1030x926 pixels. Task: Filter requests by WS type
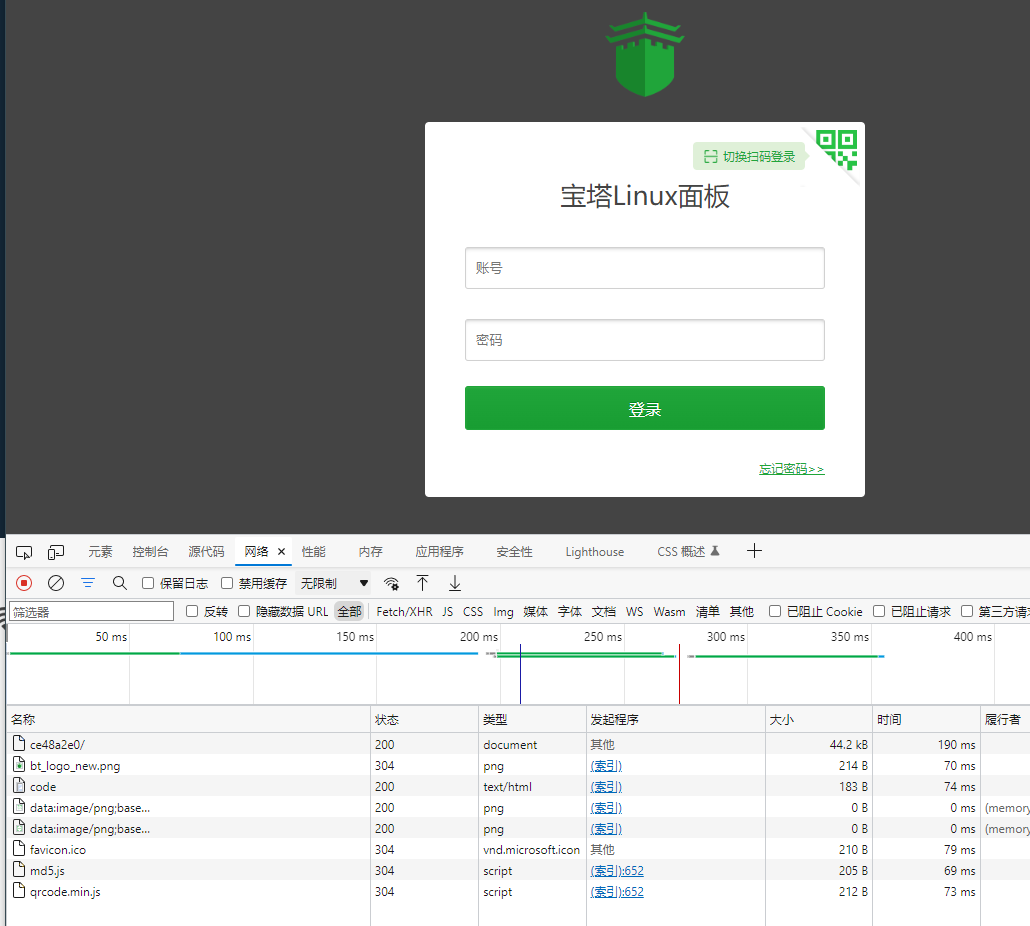point(635,611)
